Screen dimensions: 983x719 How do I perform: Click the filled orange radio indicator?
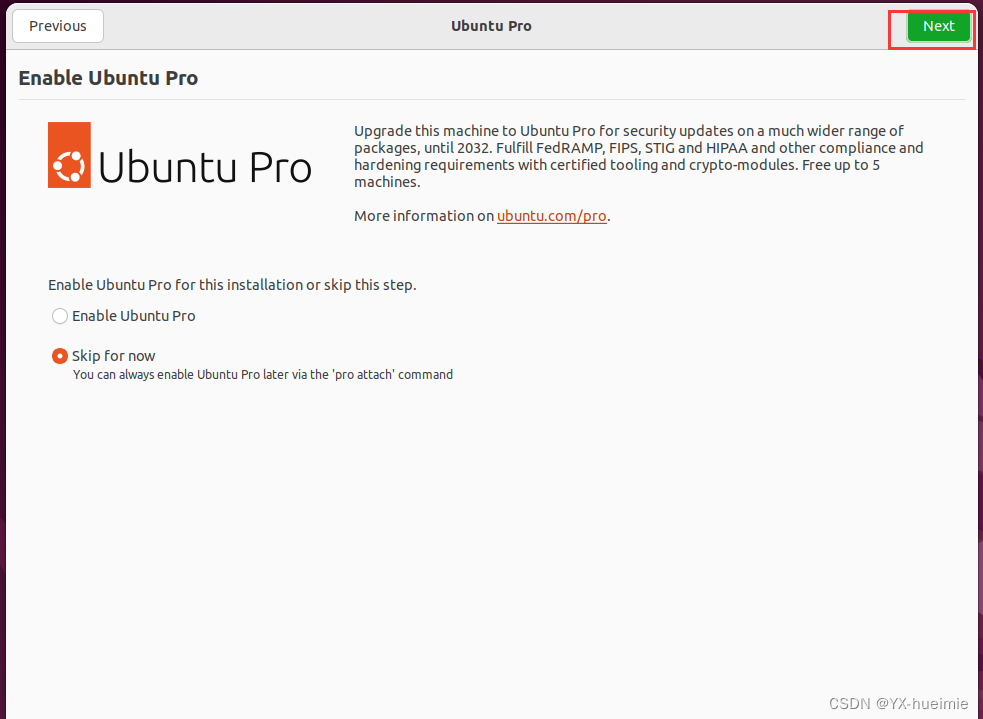click(59, 355)
